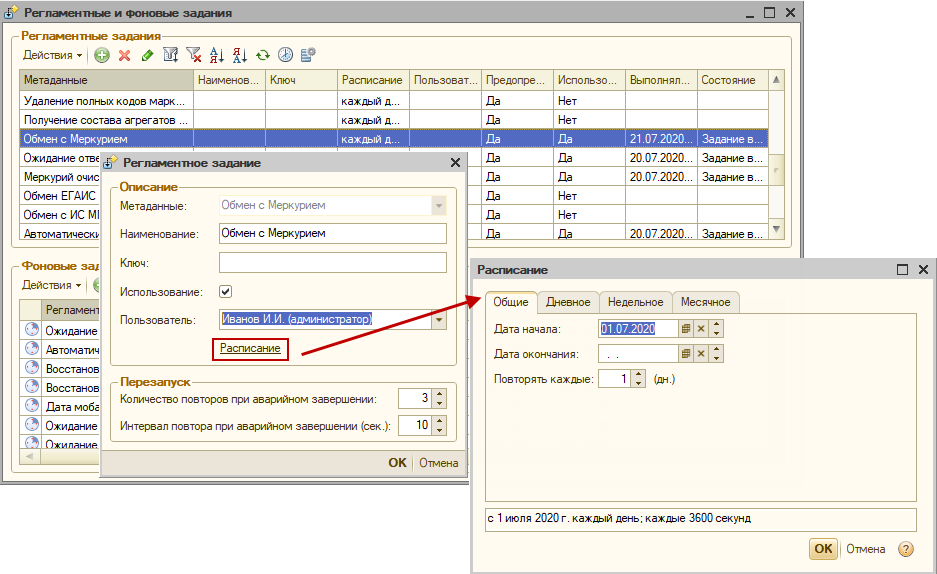Click OK in Регламентное задание dialog

pos(397,463)
